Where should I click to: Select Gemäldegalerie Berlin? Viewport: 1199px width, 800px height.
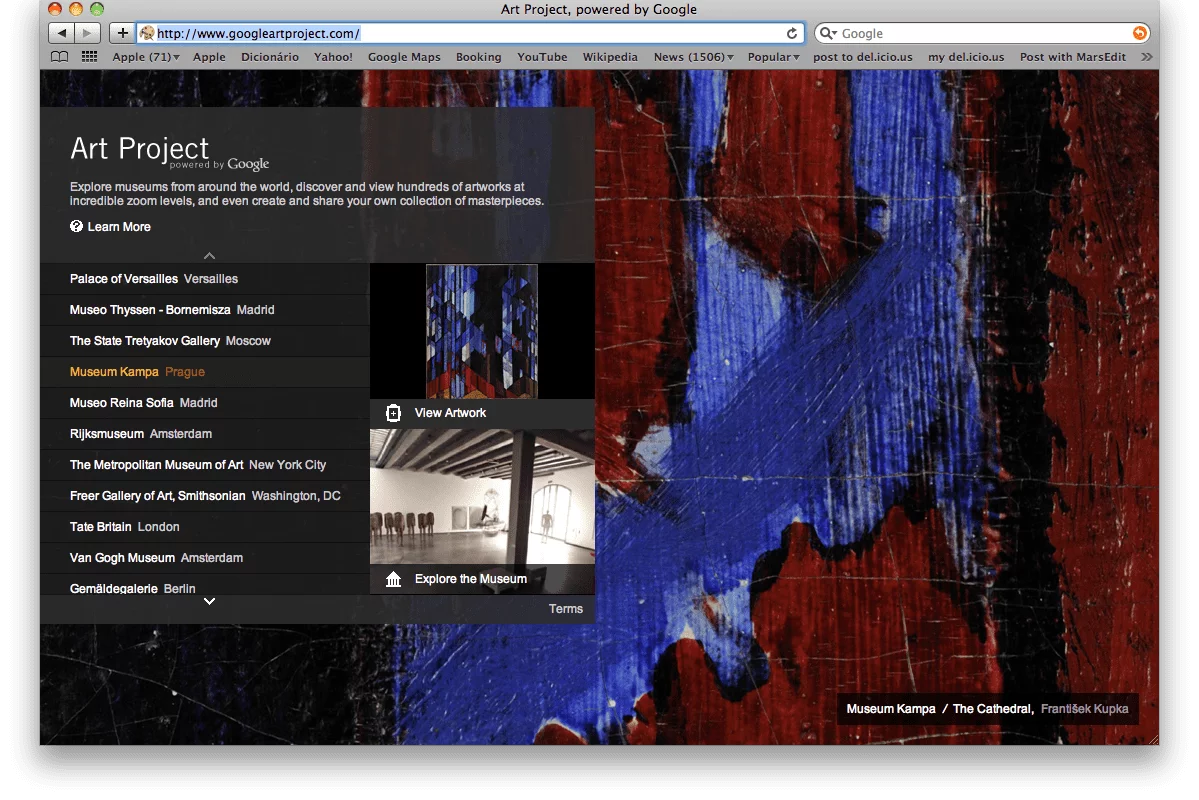205,586
